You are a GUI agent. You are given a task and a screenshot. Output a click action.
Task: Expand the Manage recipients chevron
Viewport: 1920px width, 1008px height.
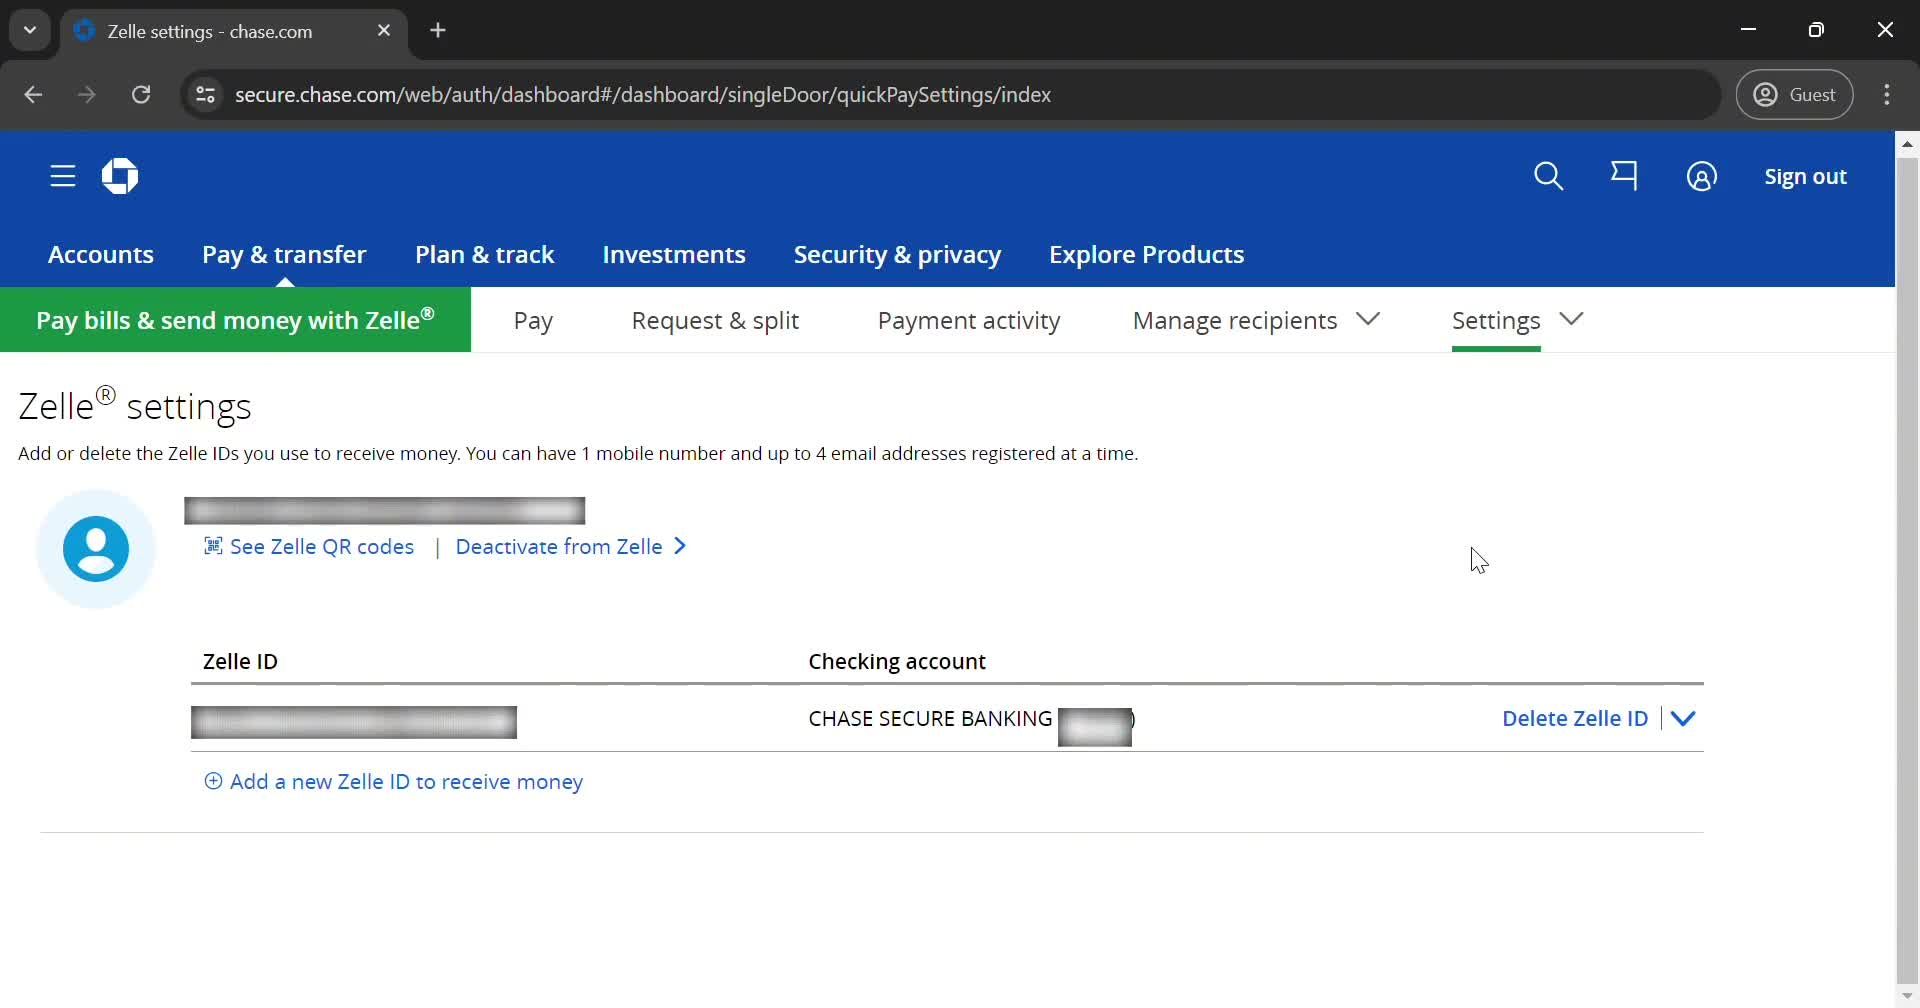(x=1368, y=319)
